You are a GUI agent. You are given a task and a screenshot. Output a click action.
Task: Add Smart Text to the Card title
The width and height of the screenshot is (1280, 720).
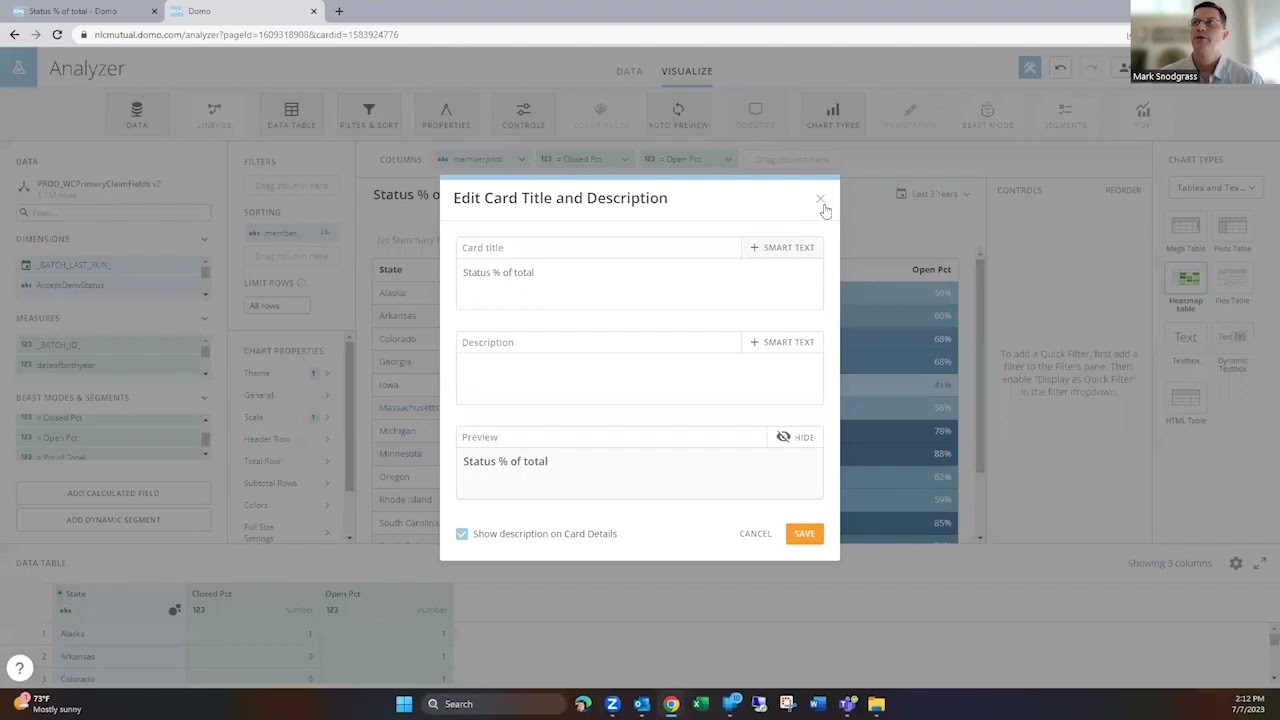pos(782,248)
